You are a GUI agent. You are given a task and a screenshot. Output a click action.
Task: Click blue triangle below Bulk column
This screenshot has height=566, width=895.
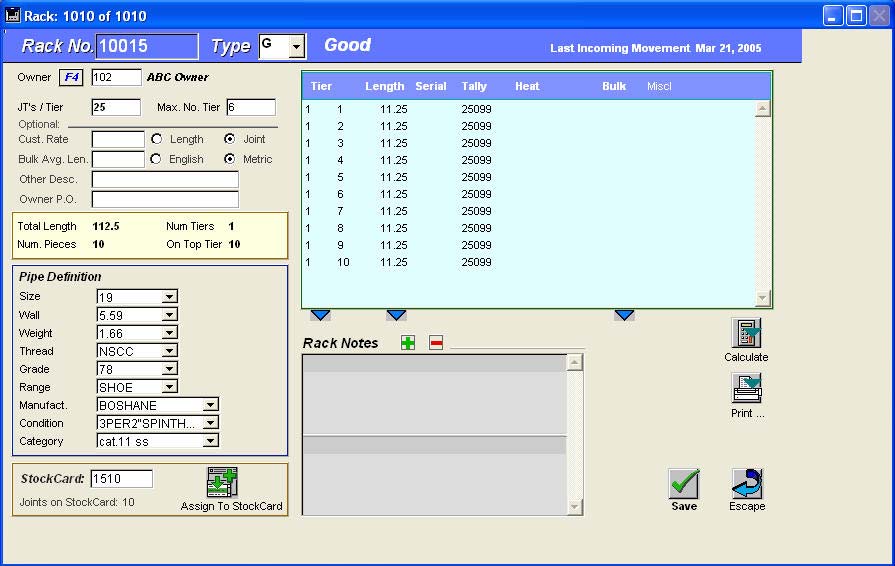point(624,315)
